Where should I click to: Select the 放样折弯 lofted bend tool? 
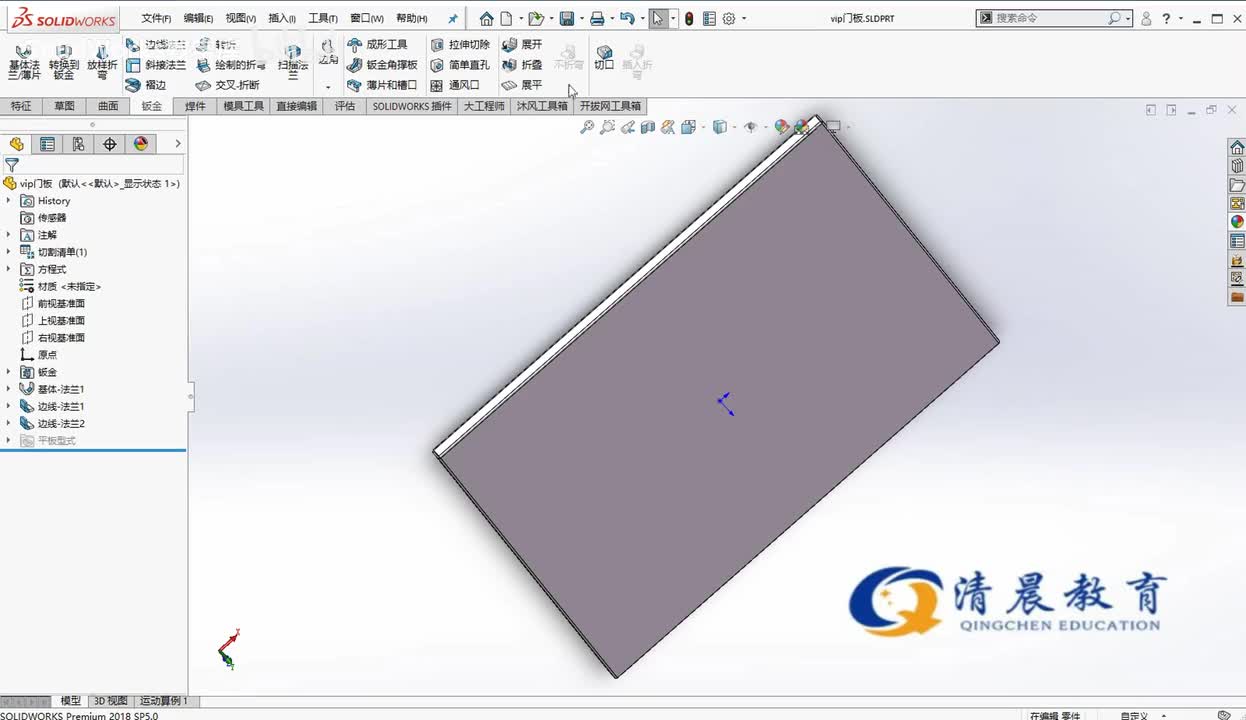(101, 62)
